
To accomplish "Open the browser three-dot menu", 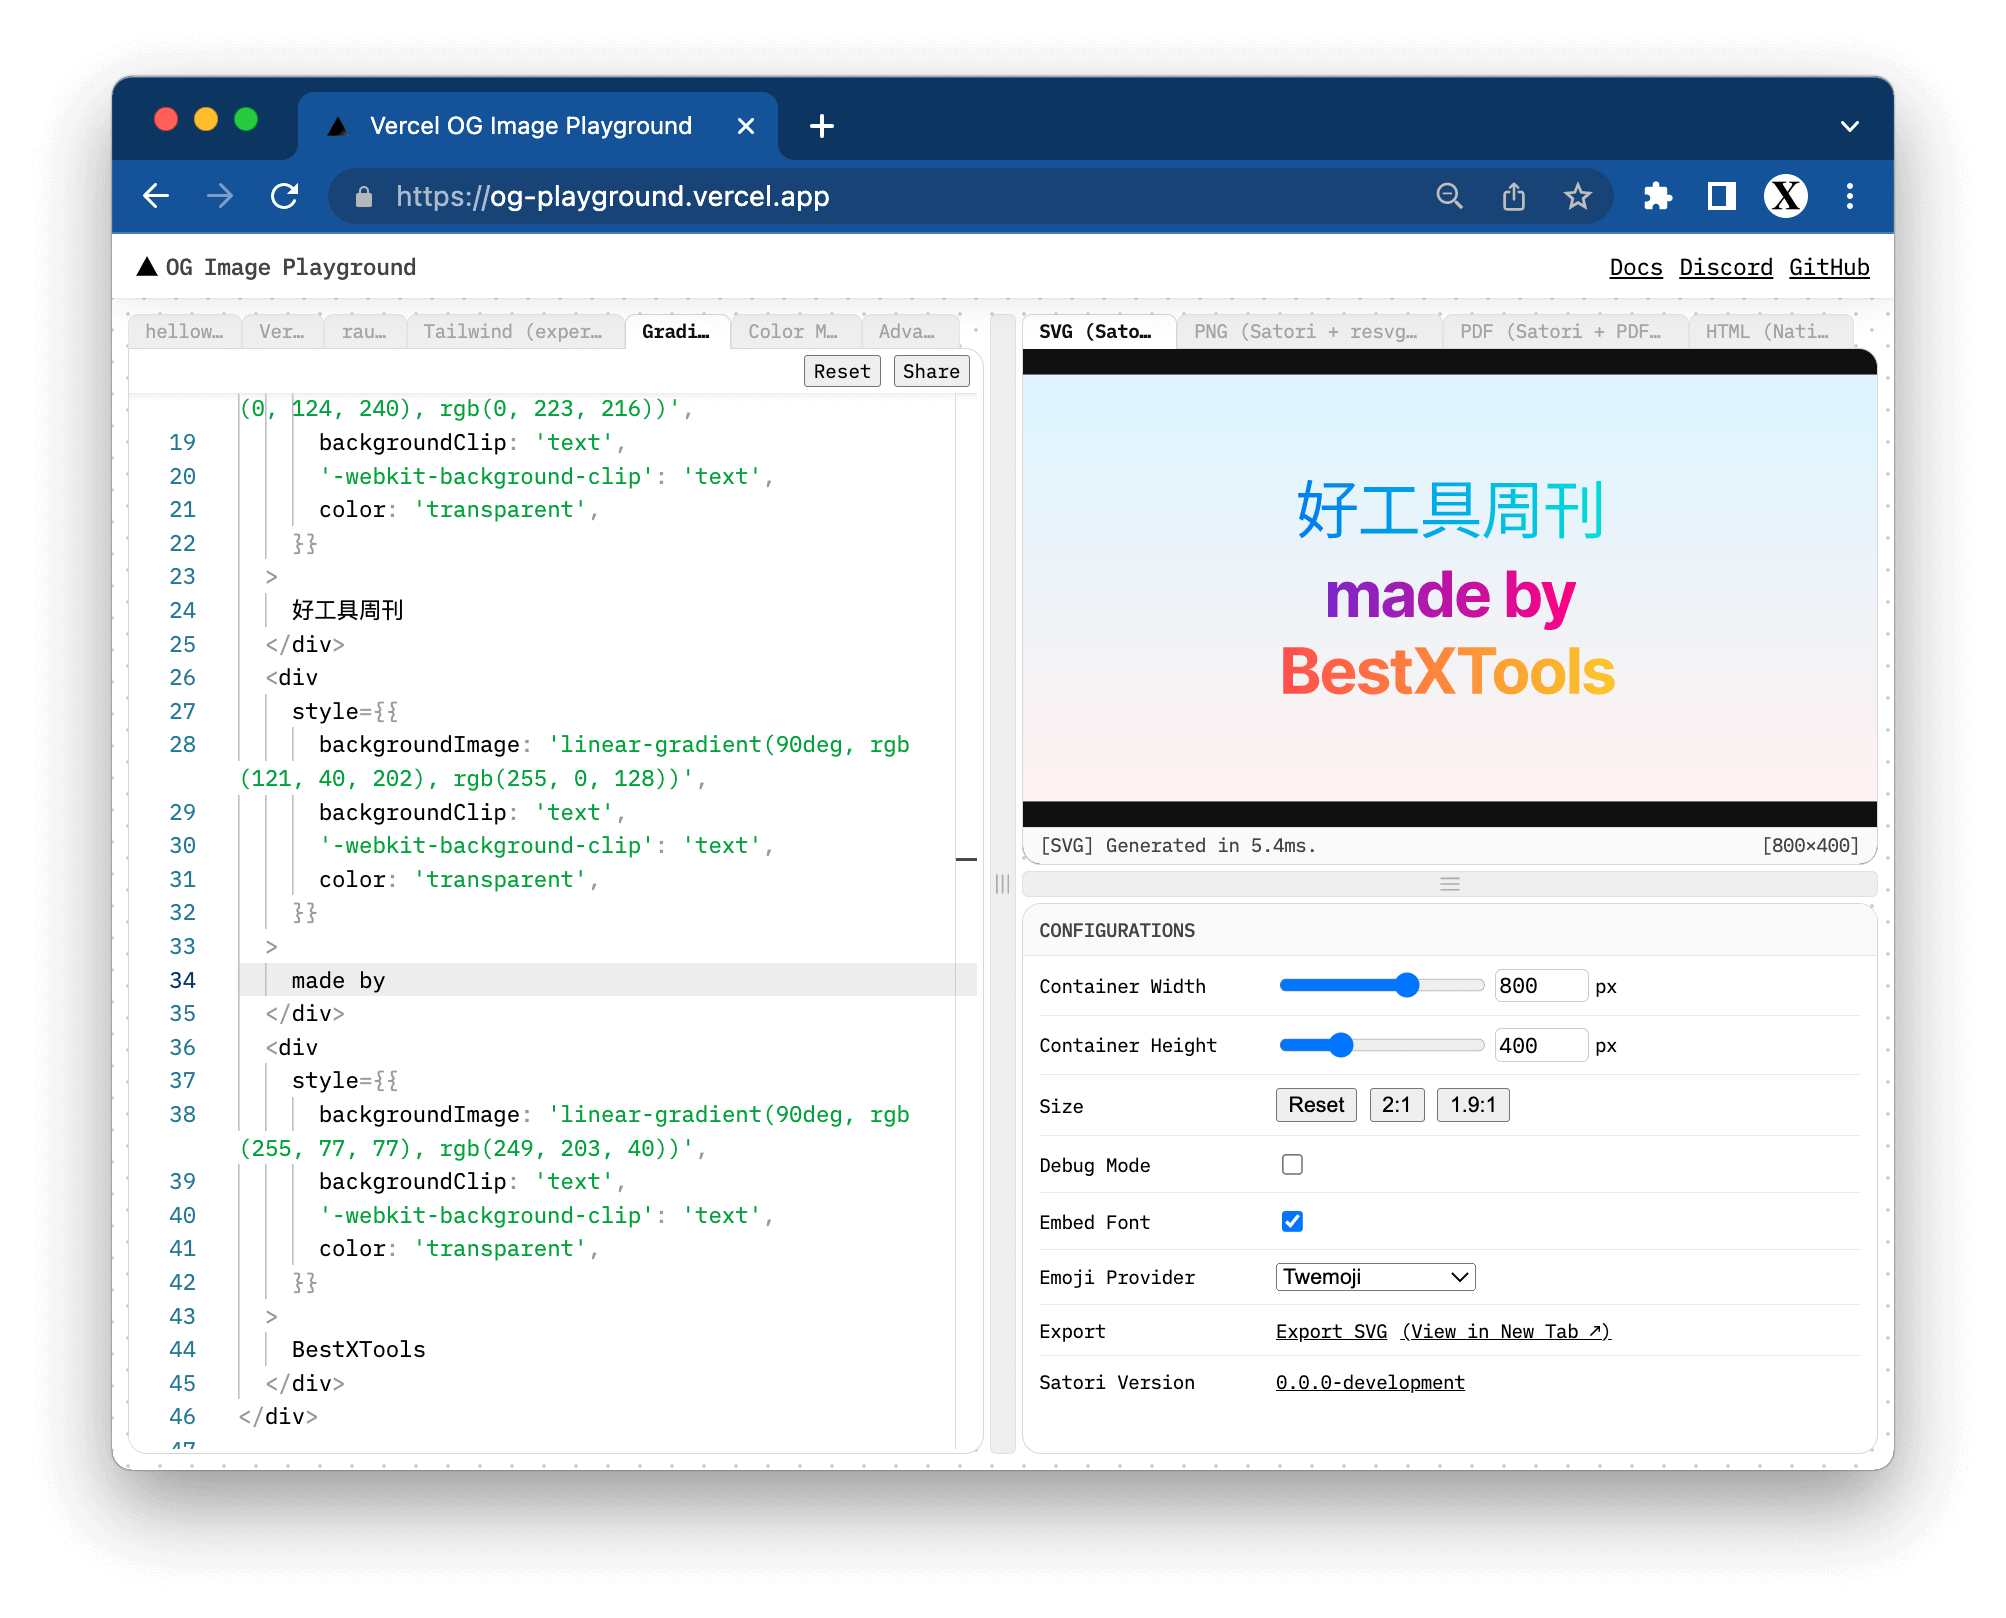I will [x=1850, y=196].
